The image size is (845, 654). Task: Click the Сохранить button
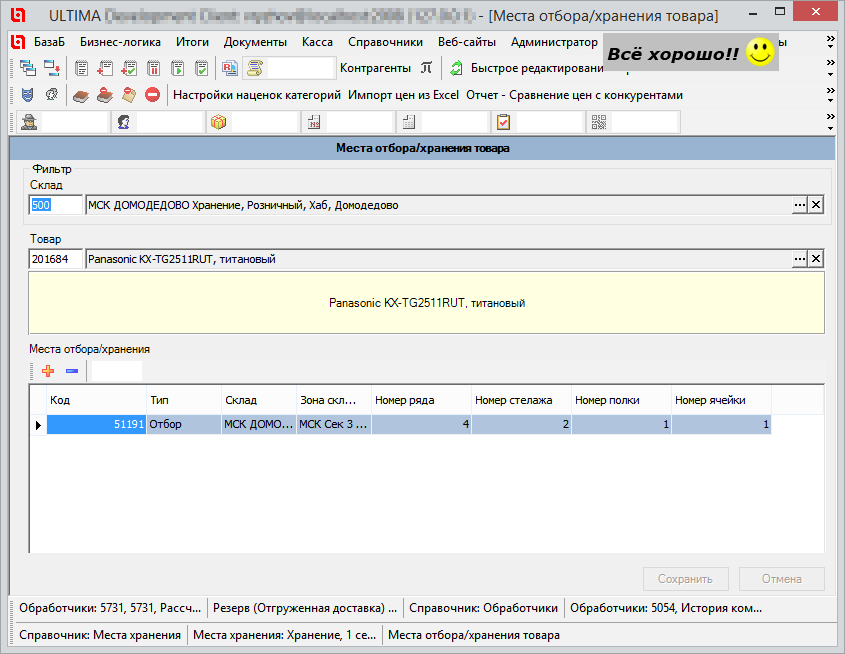tap(685, 579)
